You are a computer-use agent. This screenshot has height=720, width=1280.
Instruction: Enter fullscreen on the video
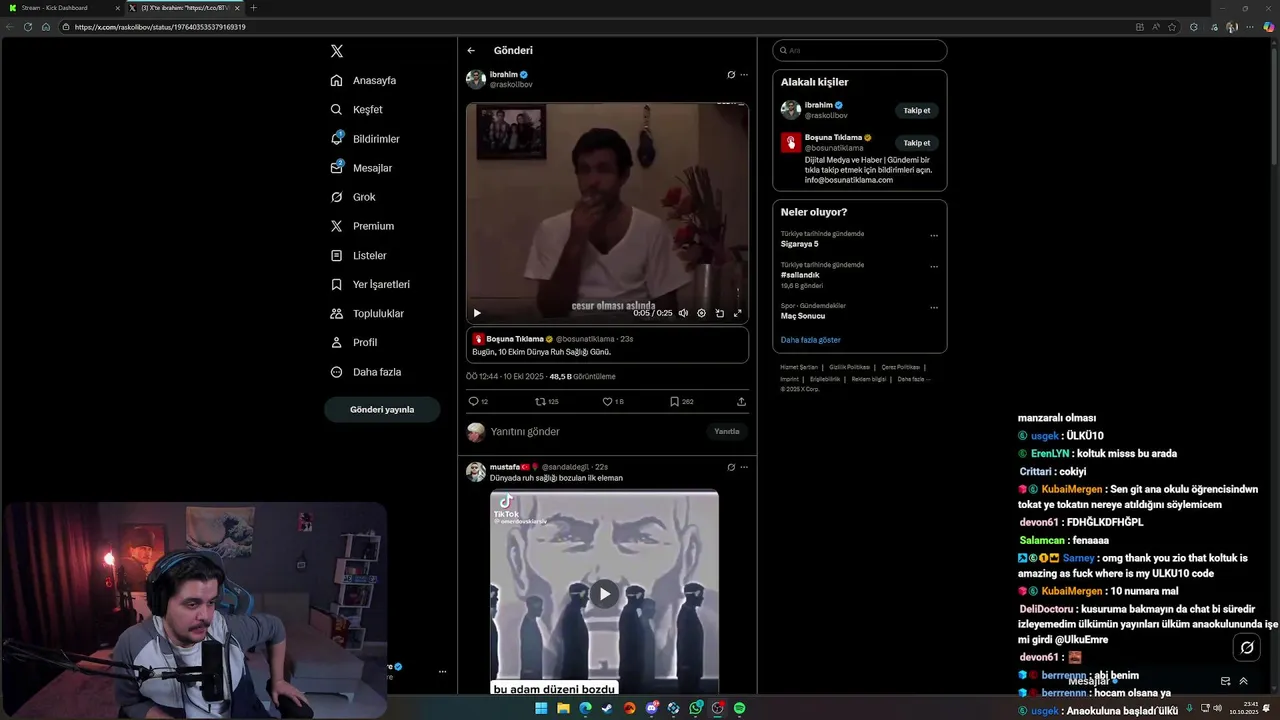click(x=738, y=313)
